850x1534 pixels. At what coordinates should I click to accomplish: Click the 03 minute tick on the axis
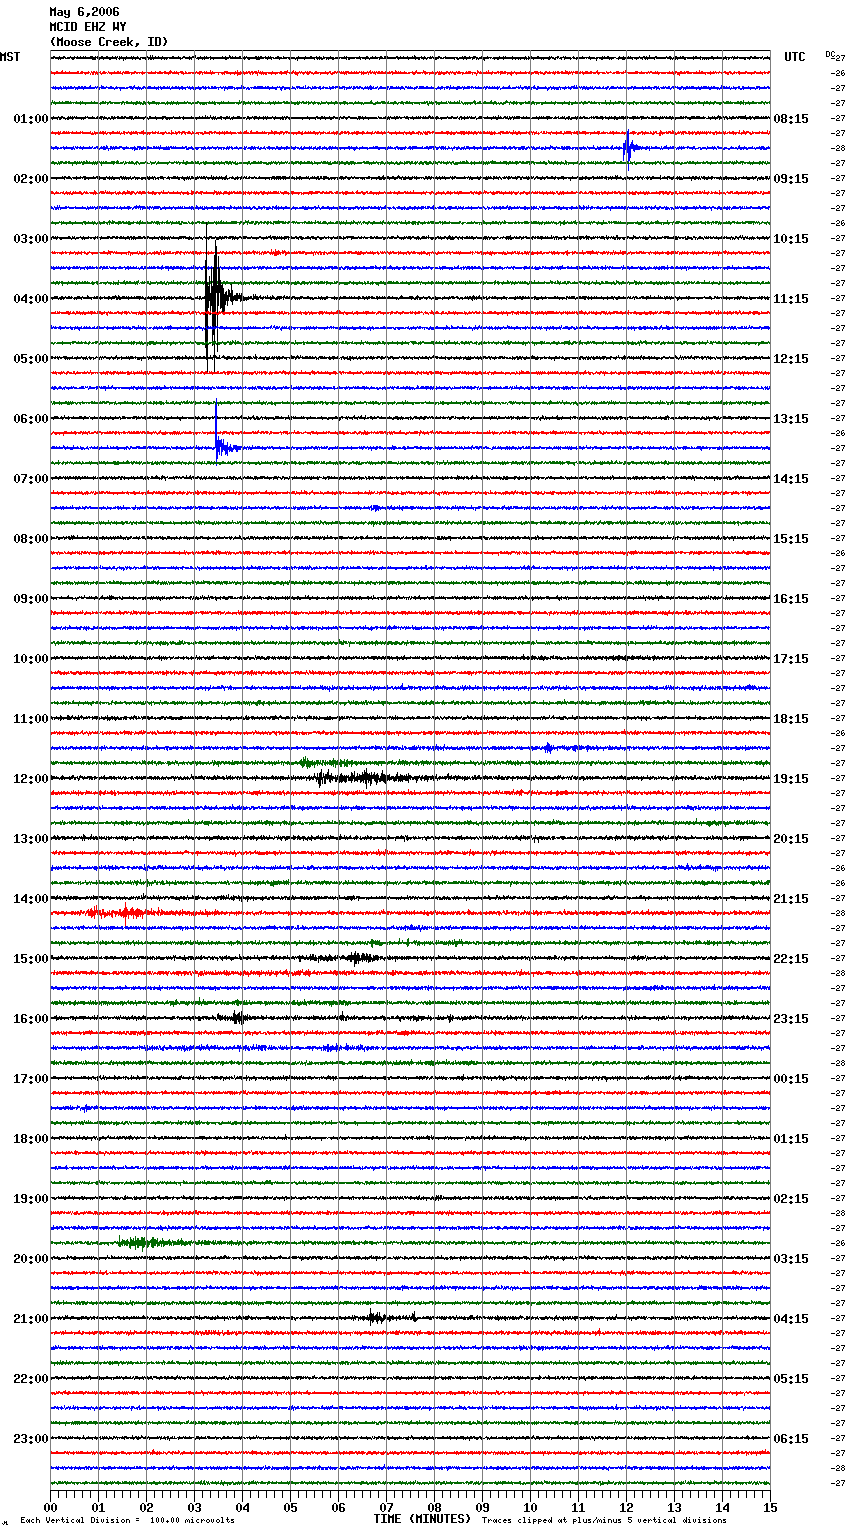(x=195, y=1507)
